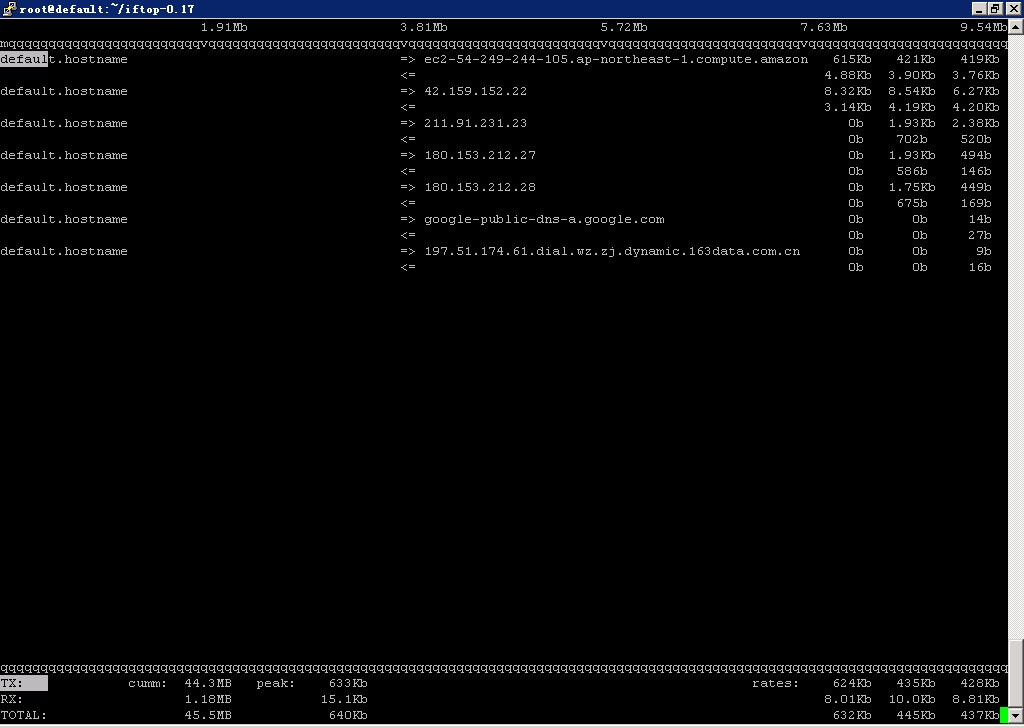Close the iftop terminal window

click(x=1011, y=8)
